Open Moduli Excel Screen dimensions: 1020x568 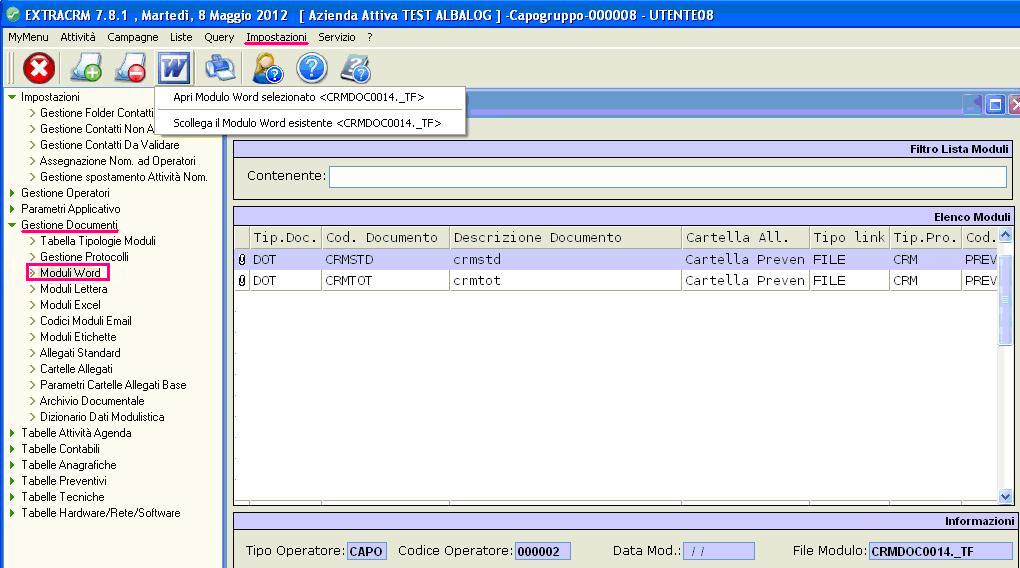coord(70,304)
